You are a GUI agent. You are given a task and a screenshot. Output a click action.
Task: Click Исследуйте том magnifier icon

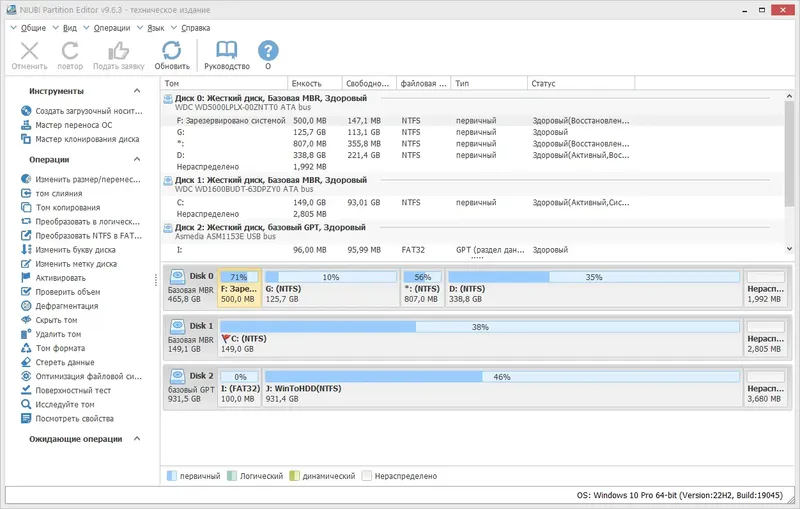tap(26, 404)
